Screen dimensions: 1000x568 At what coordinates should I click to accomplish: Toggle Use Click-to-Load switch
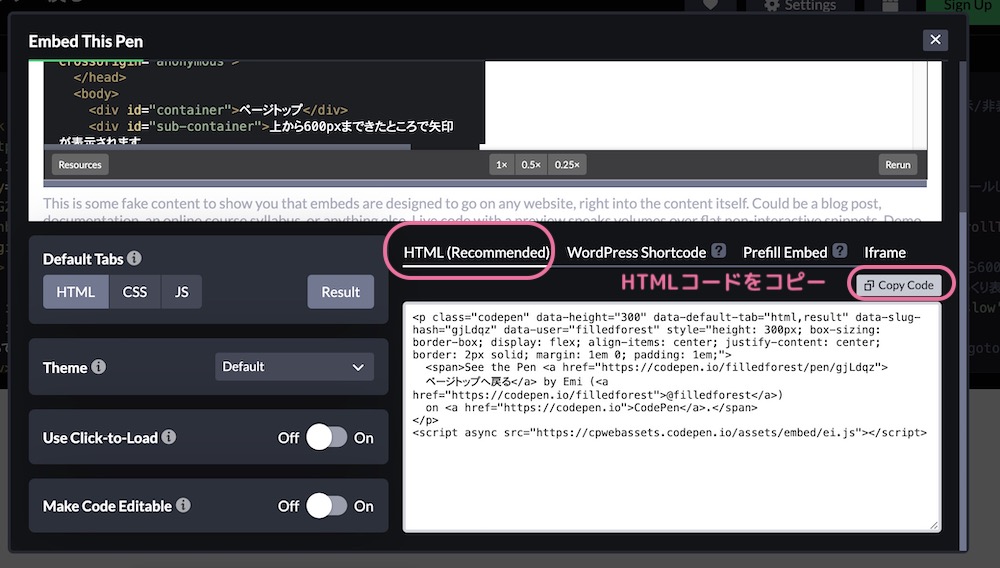pyautogui.click(x=327, y=437)
